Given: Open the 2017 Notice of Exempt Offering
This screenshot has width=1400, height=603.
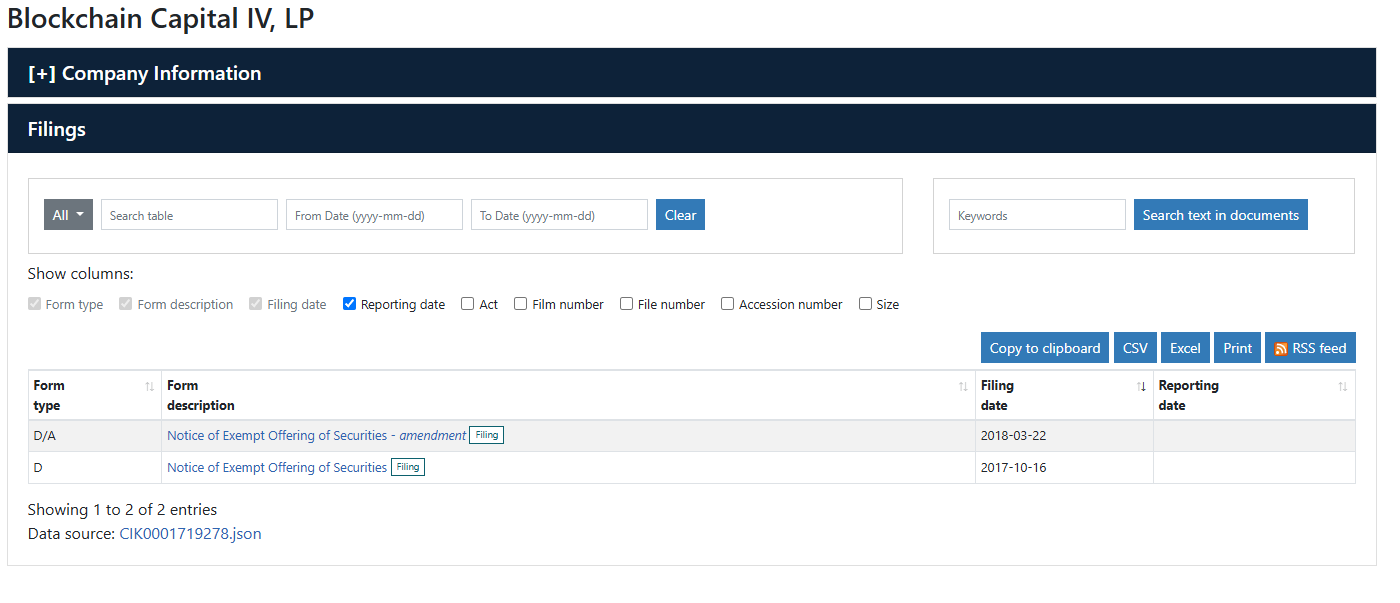Looking at the screenshot, I should (277, 468).
